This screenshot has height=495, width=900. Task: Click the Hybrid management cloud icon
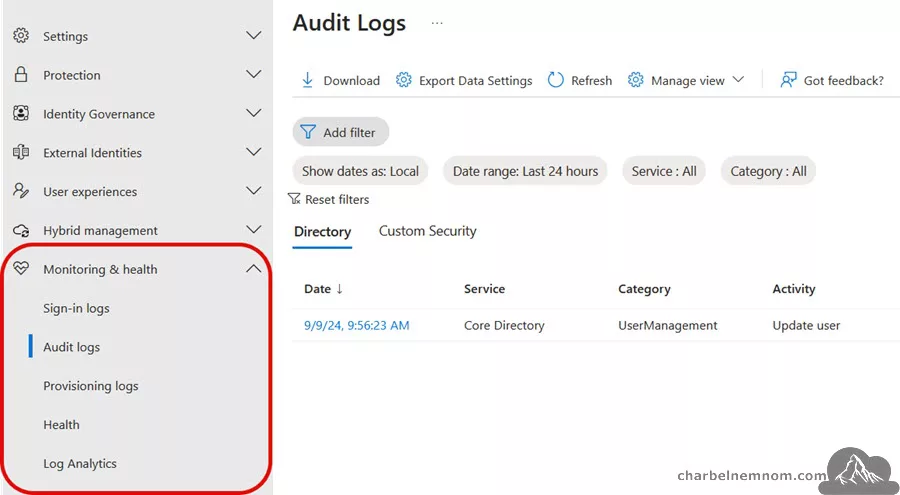21,230
